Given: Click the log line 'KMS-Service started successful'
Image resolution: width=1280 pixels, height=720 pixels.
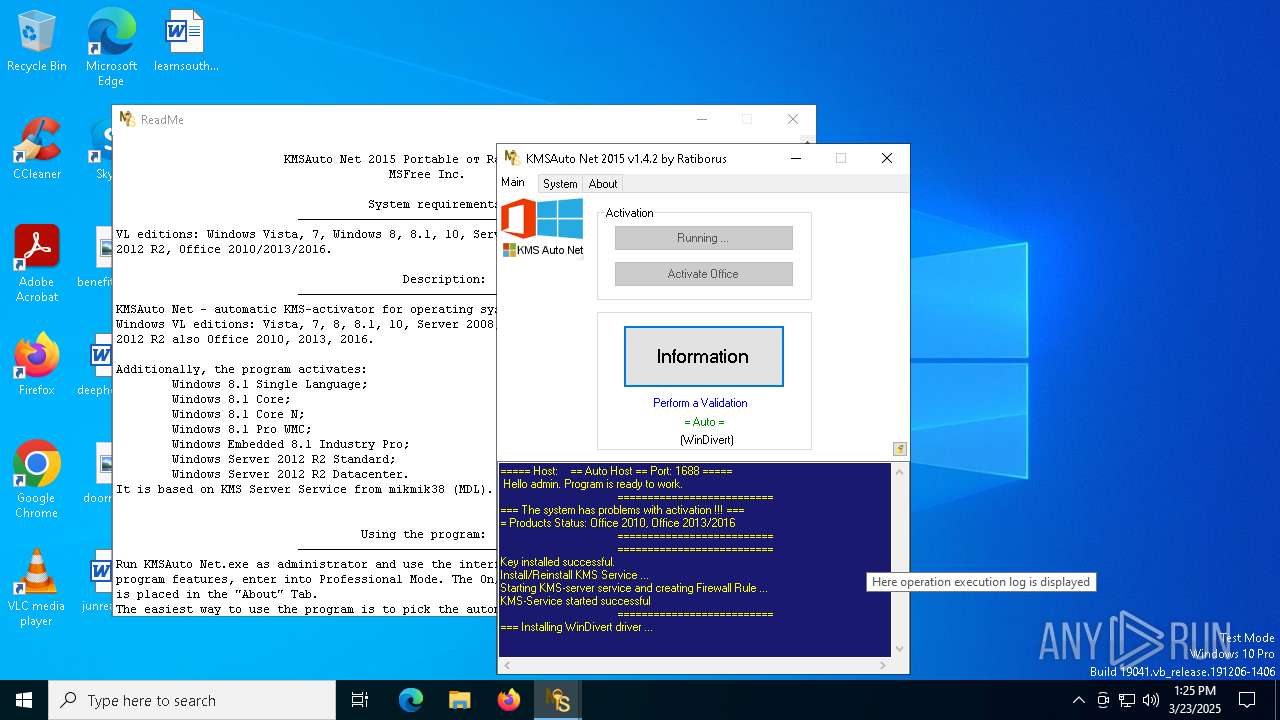Looking at the screenshot, I should [575, 601].
